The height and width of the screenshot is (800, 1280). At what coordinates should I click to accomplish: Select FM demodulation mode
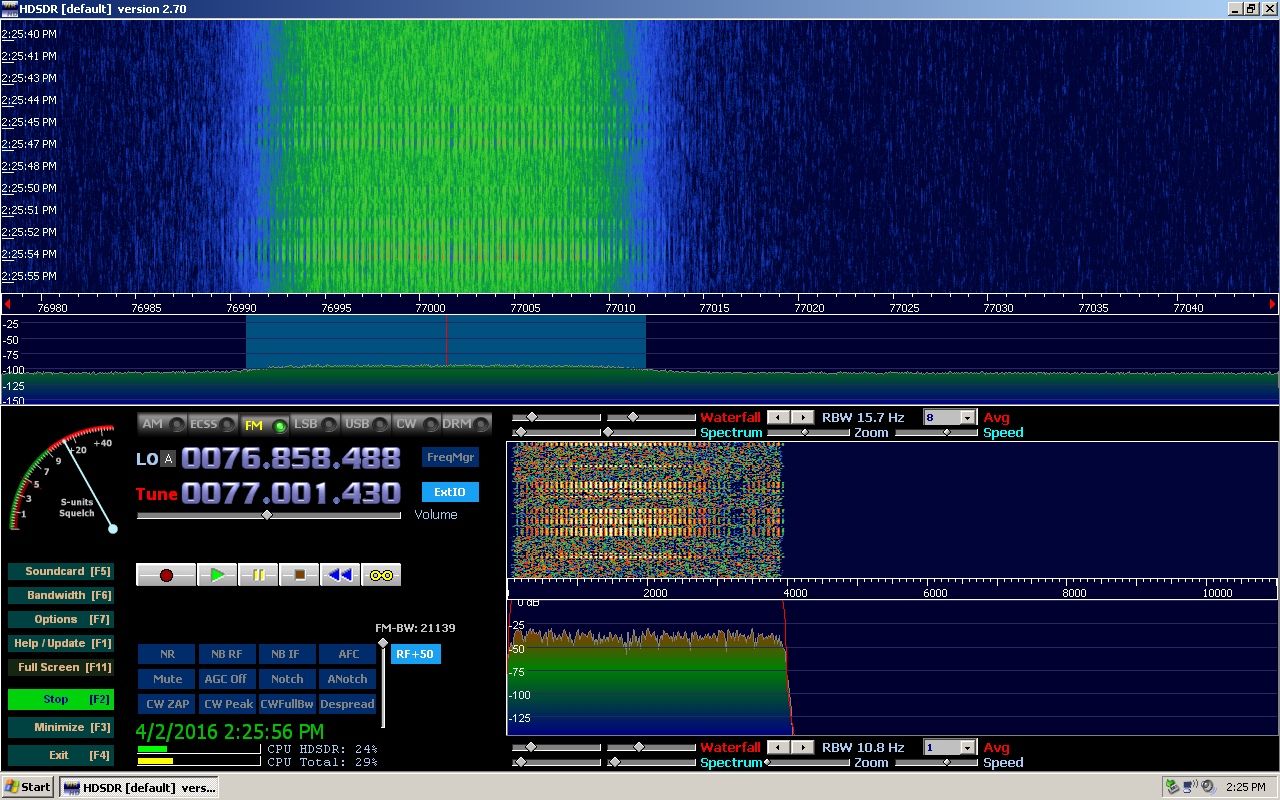(264, 424)
